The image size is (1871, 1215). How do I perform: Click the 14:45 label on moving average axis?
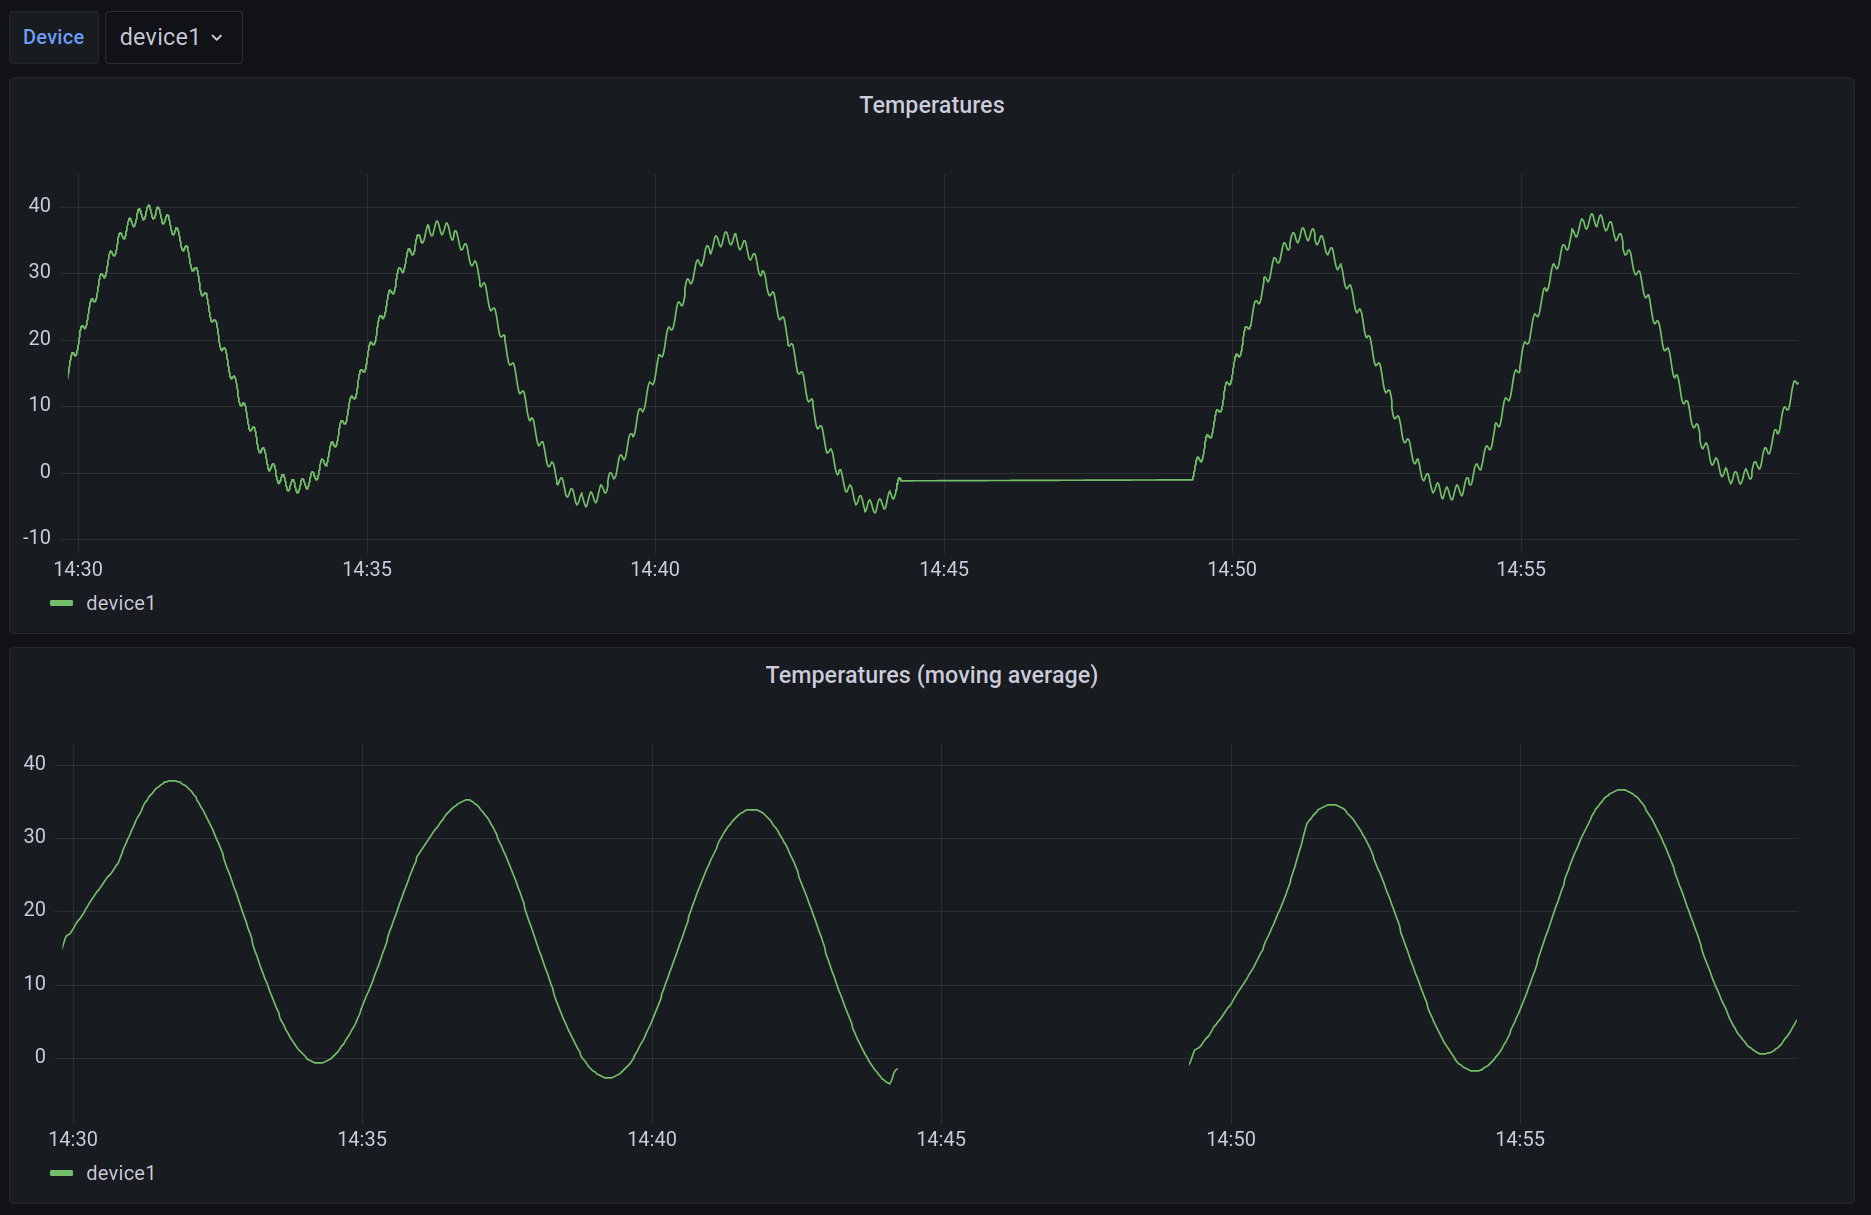pos(941,1139)
